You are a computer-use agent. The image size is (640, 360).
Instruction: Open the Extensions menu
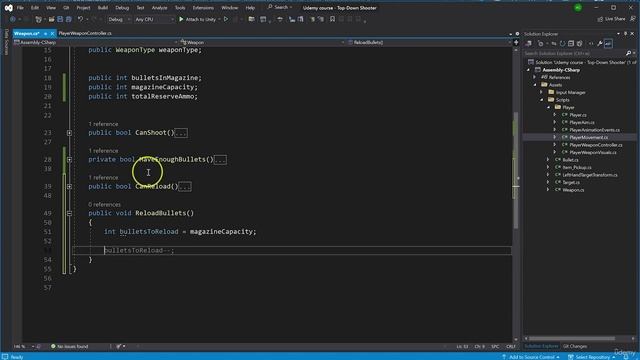pos(203,8)
